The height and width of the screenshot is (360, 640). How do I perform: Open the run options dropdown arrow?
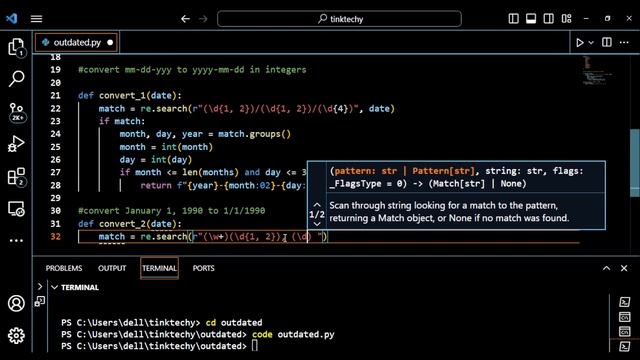[x=591, y=42]
